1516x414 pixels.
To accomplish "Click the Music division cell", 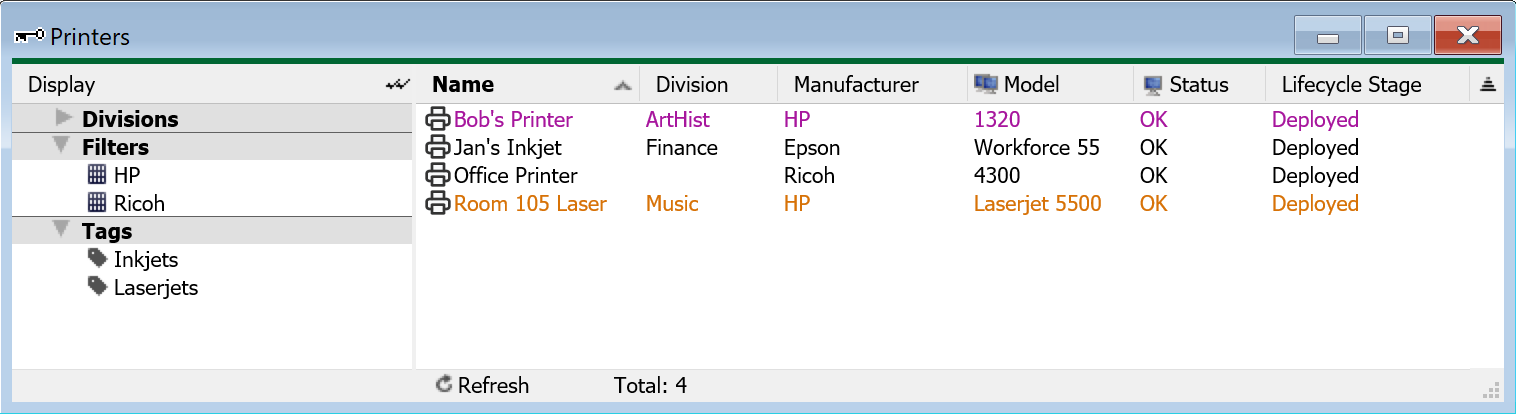I will point(672,204).
